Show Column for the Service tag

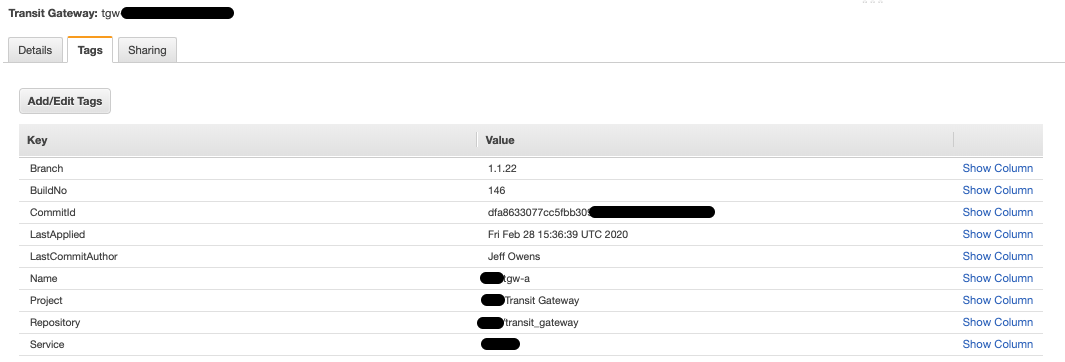(997, 344)
